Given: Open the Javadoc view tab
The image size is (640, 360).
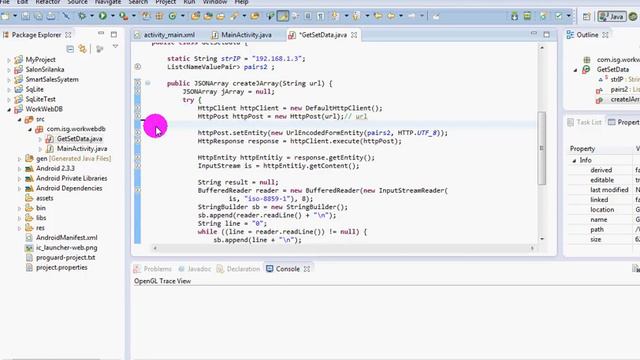Looking at the screenshot, I should coord(195,269).
